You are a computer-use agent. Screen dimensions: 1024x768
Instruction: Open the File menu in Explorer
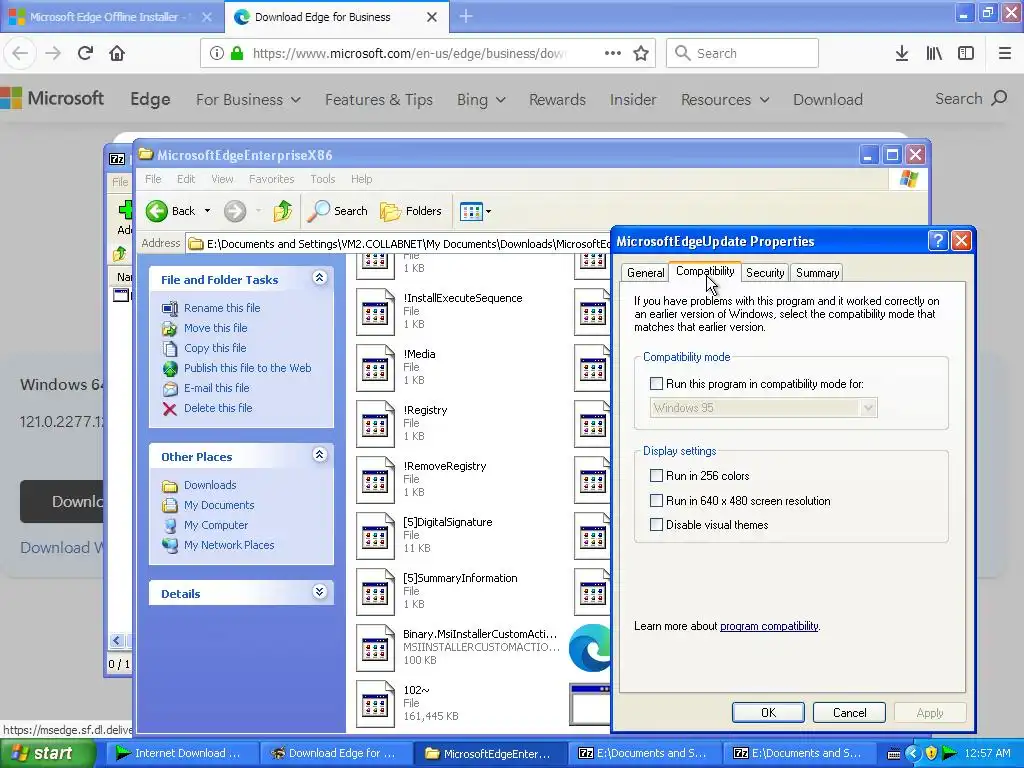point(153,179)
